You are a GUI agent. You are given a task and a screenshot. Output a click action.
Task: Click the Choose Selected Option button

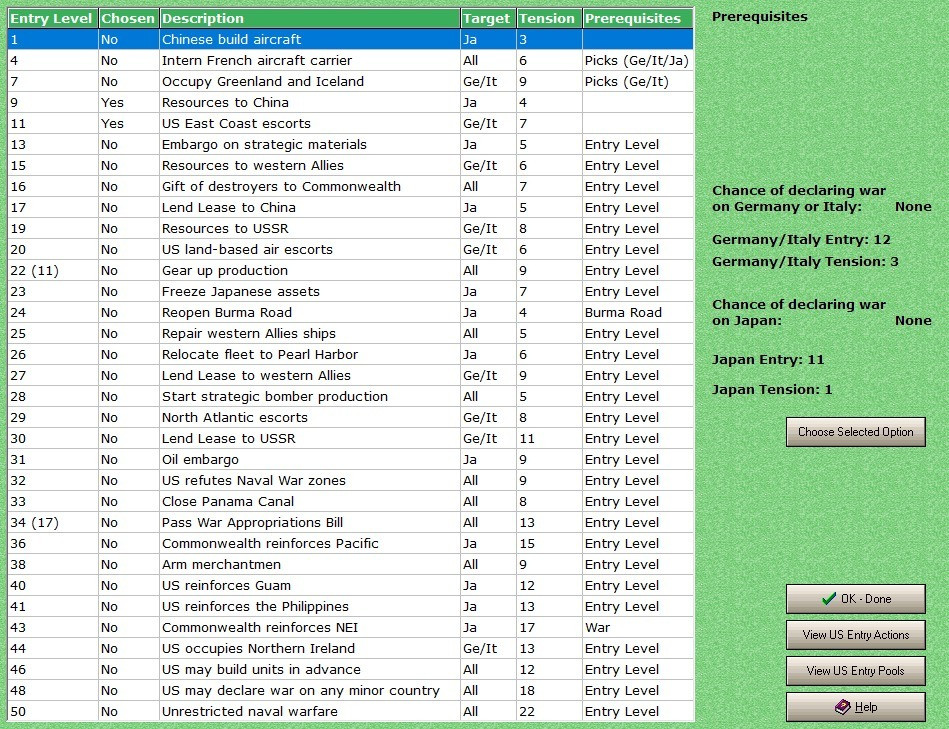click(x=855, y=432)
